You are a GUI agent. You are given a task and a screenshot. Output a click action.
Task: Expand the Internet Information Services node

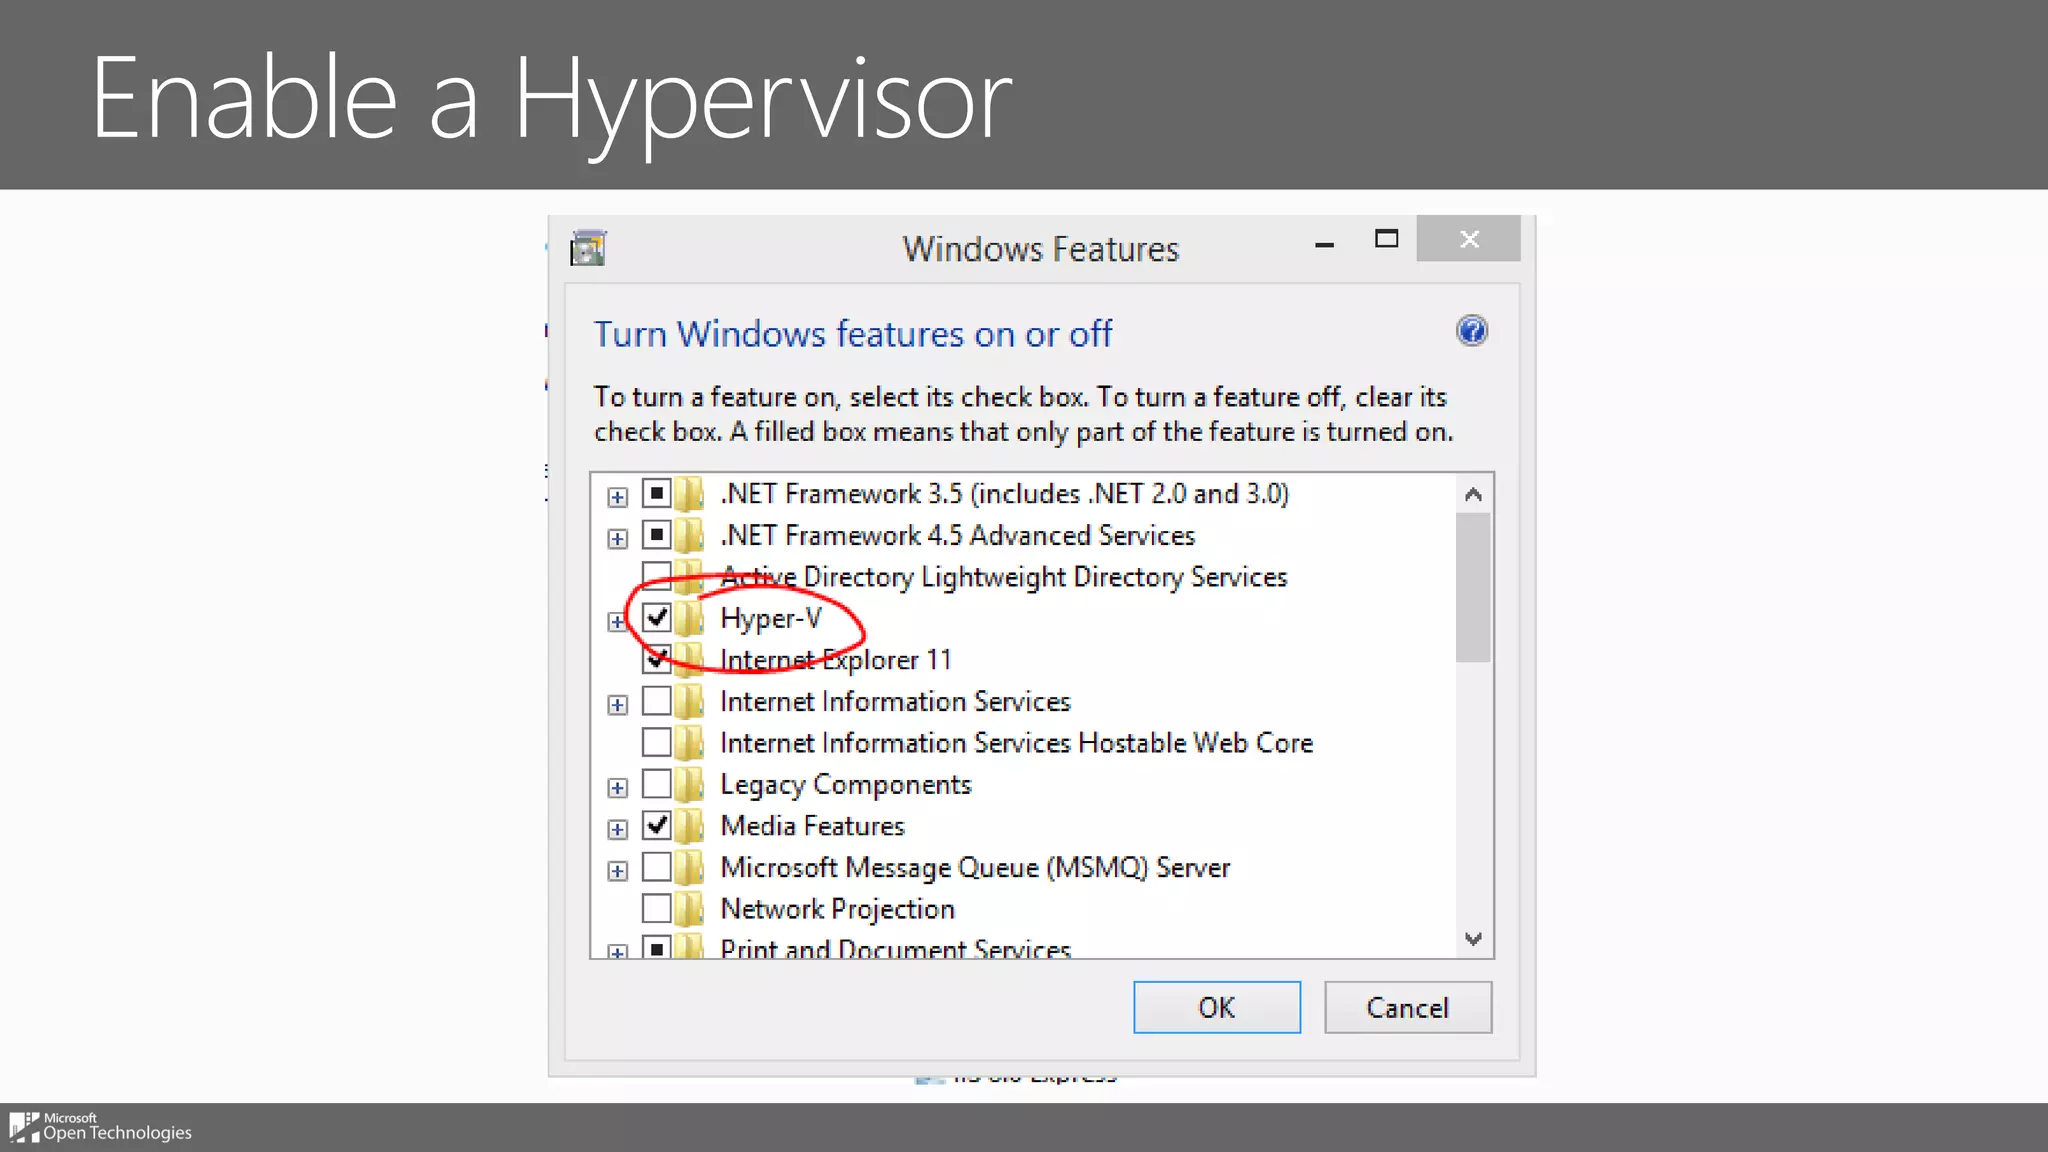tap(617, 705)
